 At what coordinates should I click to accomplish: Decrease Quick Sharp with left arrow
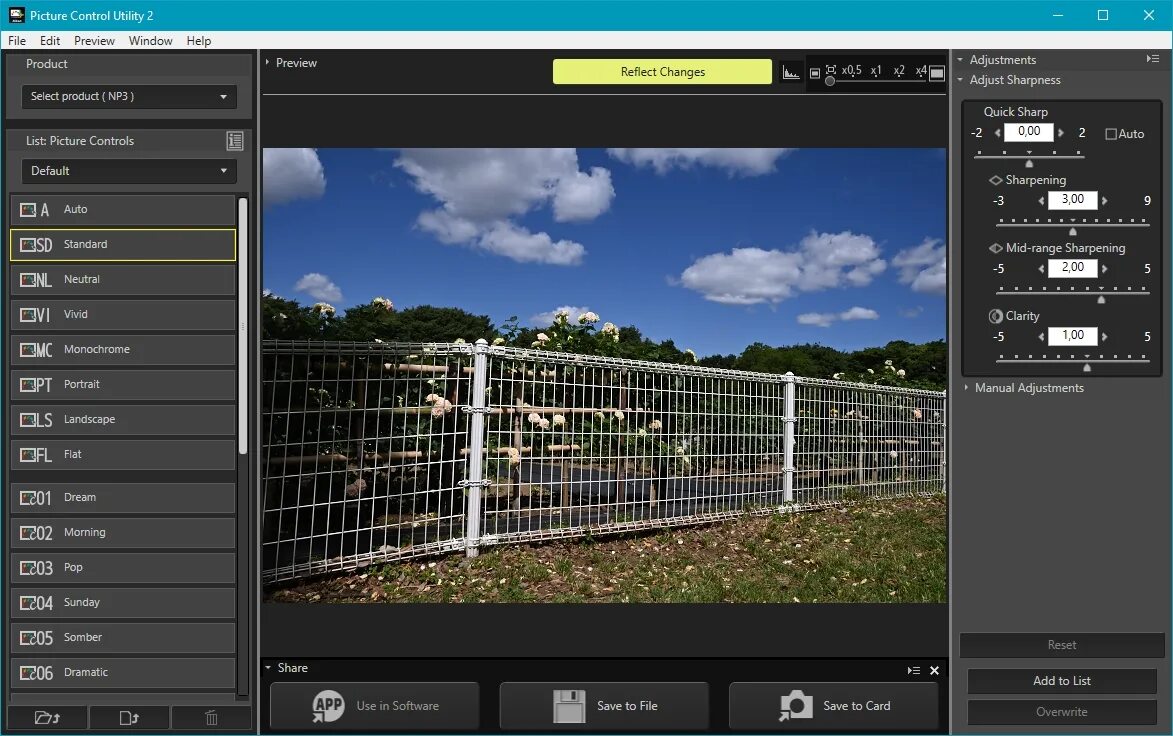tap(997, 132)
